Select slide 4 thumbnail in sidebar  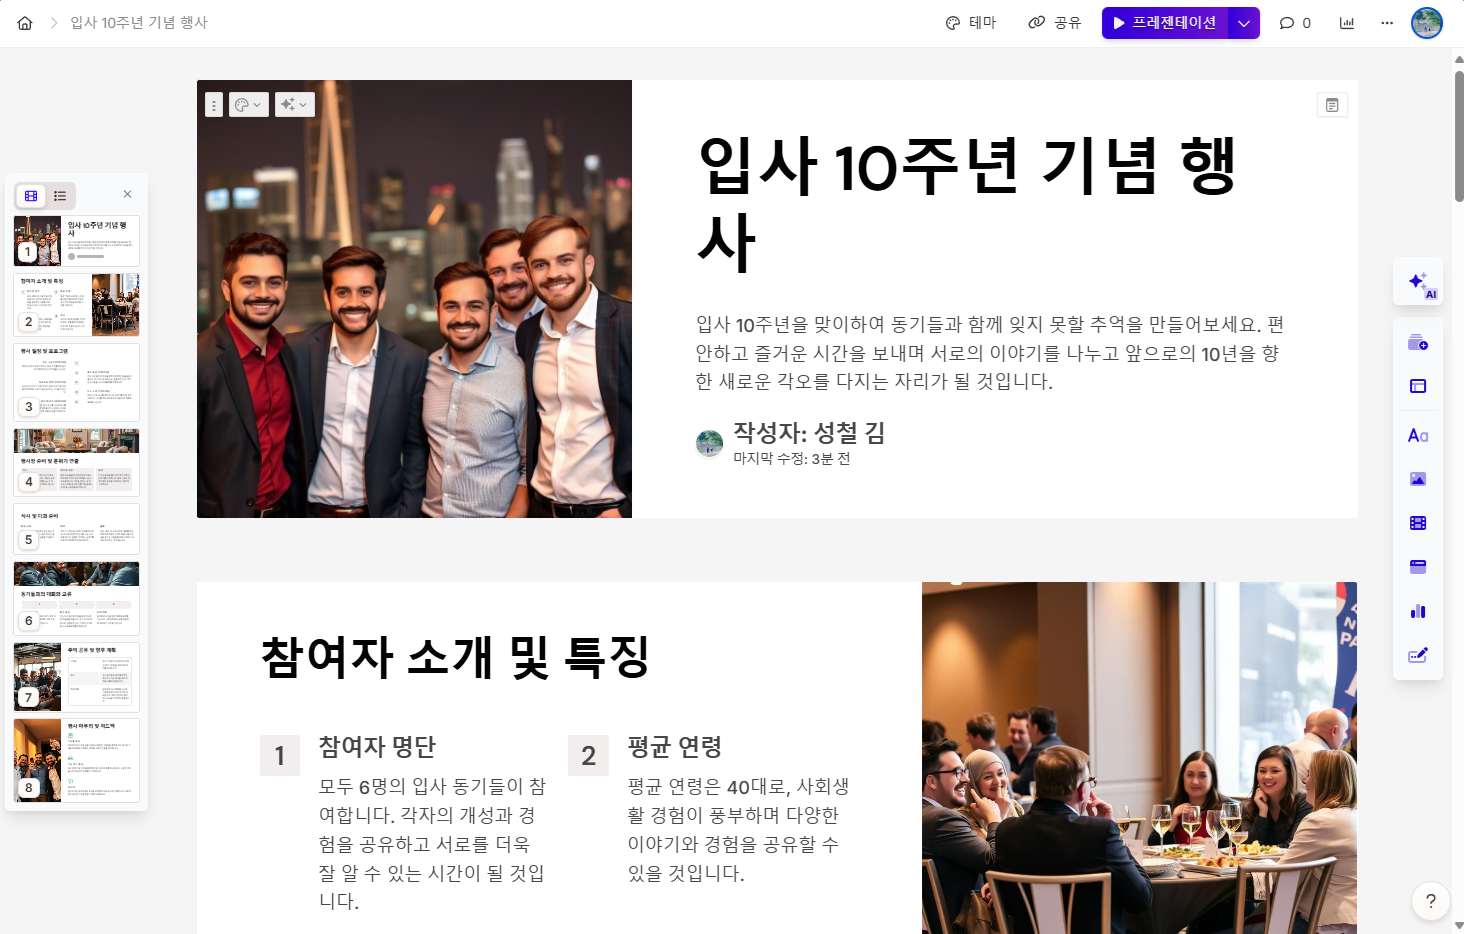[x=77, y=463]
